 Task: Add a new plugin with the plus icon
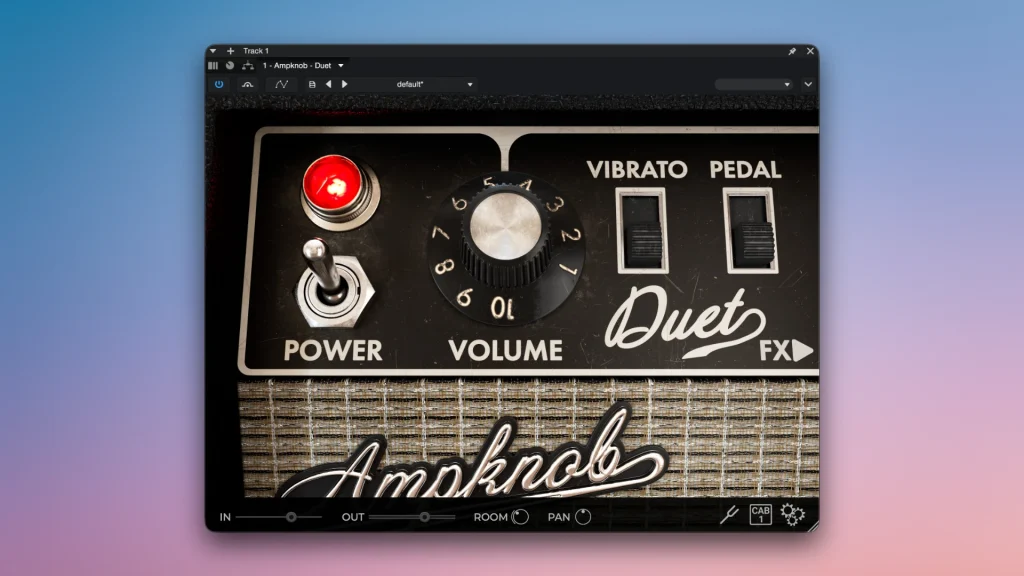coord(231,51)
